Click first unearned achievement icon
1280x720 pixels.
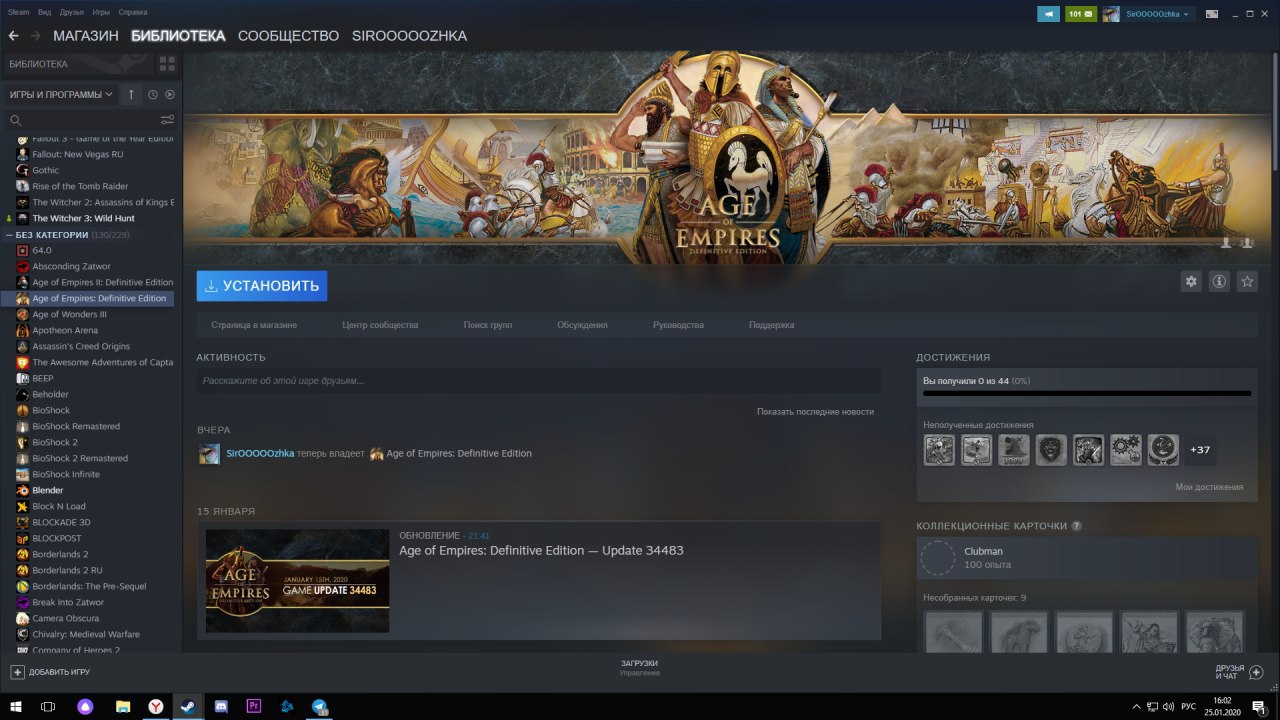(x=939, y=450)
